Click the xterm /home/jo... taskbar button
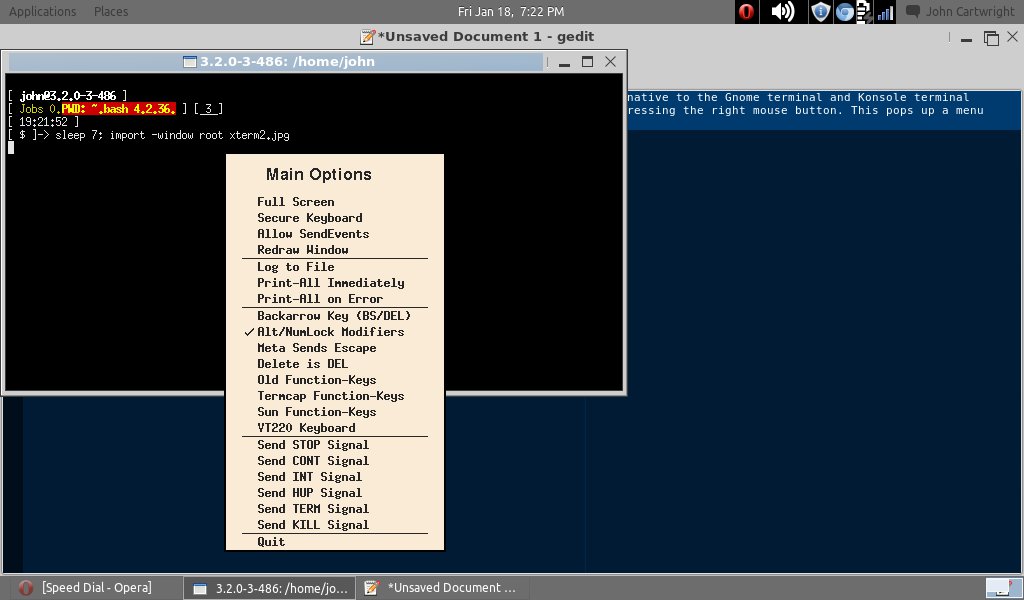Image resolution: width=1024 pixels, height=600 pixels. pyautogui.click(x=268, y=588)
